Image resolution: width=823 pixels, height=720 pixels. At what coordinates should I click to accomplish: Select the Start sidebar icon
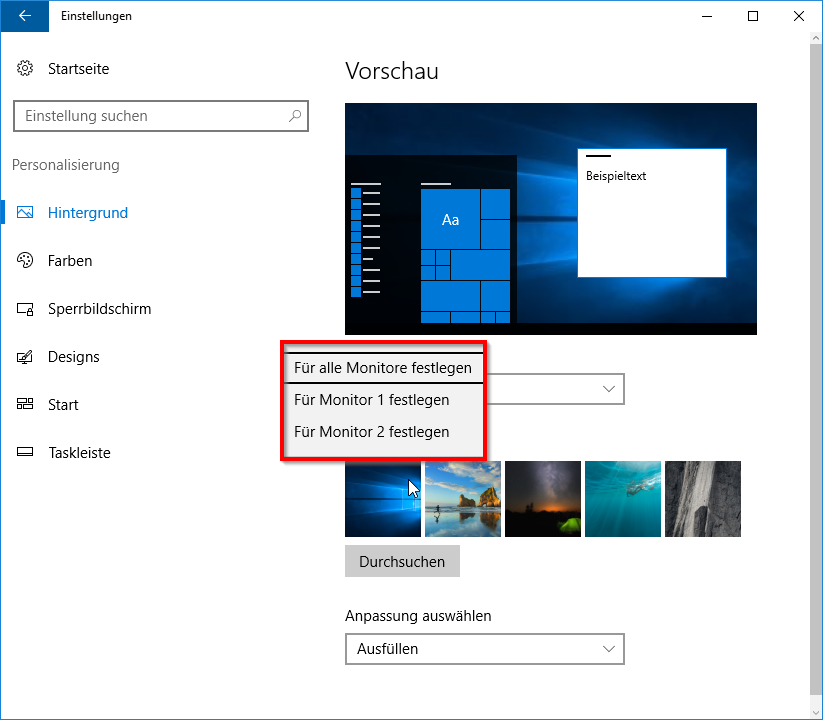click(x=25, y=404)
